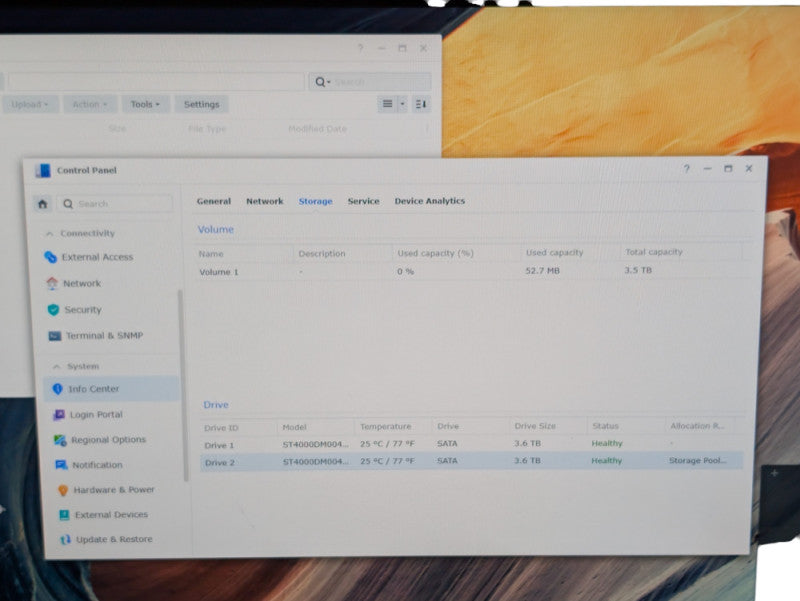Click the Storage Pool allocation cell
This screenshot has height=601, width=800.
(697, 460)
